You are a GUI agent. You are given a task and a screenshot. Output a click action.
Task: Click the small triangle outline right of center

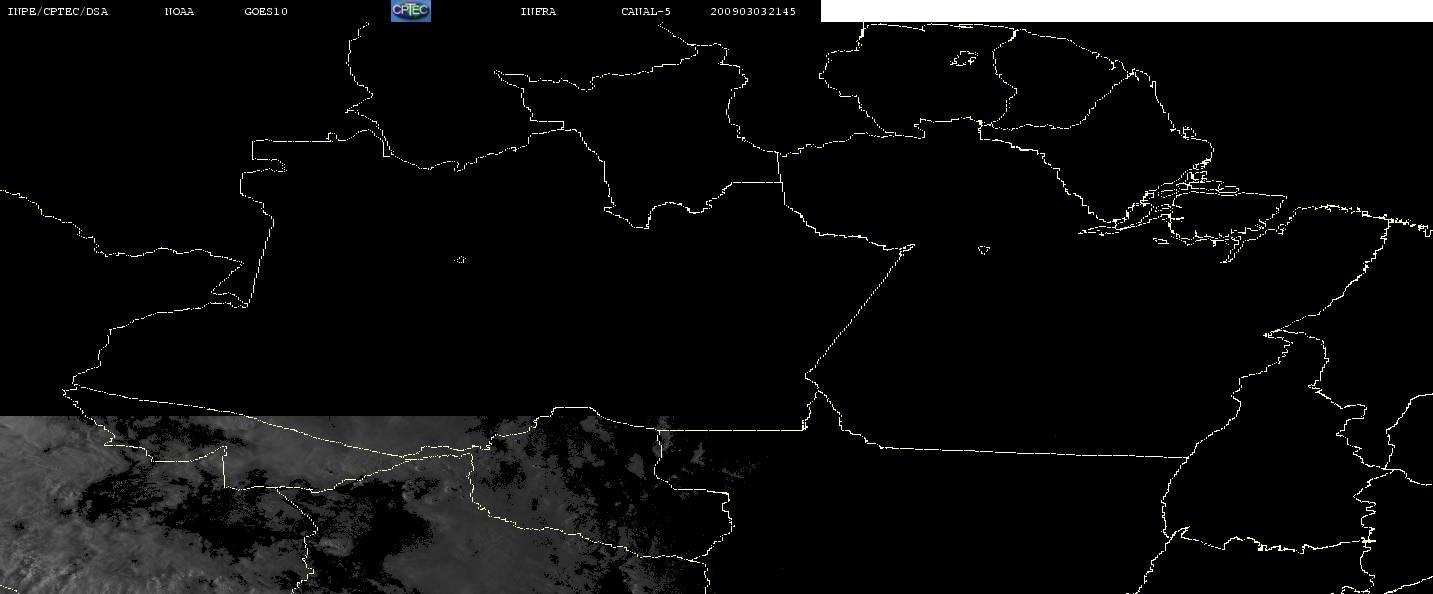click(984, 250)
